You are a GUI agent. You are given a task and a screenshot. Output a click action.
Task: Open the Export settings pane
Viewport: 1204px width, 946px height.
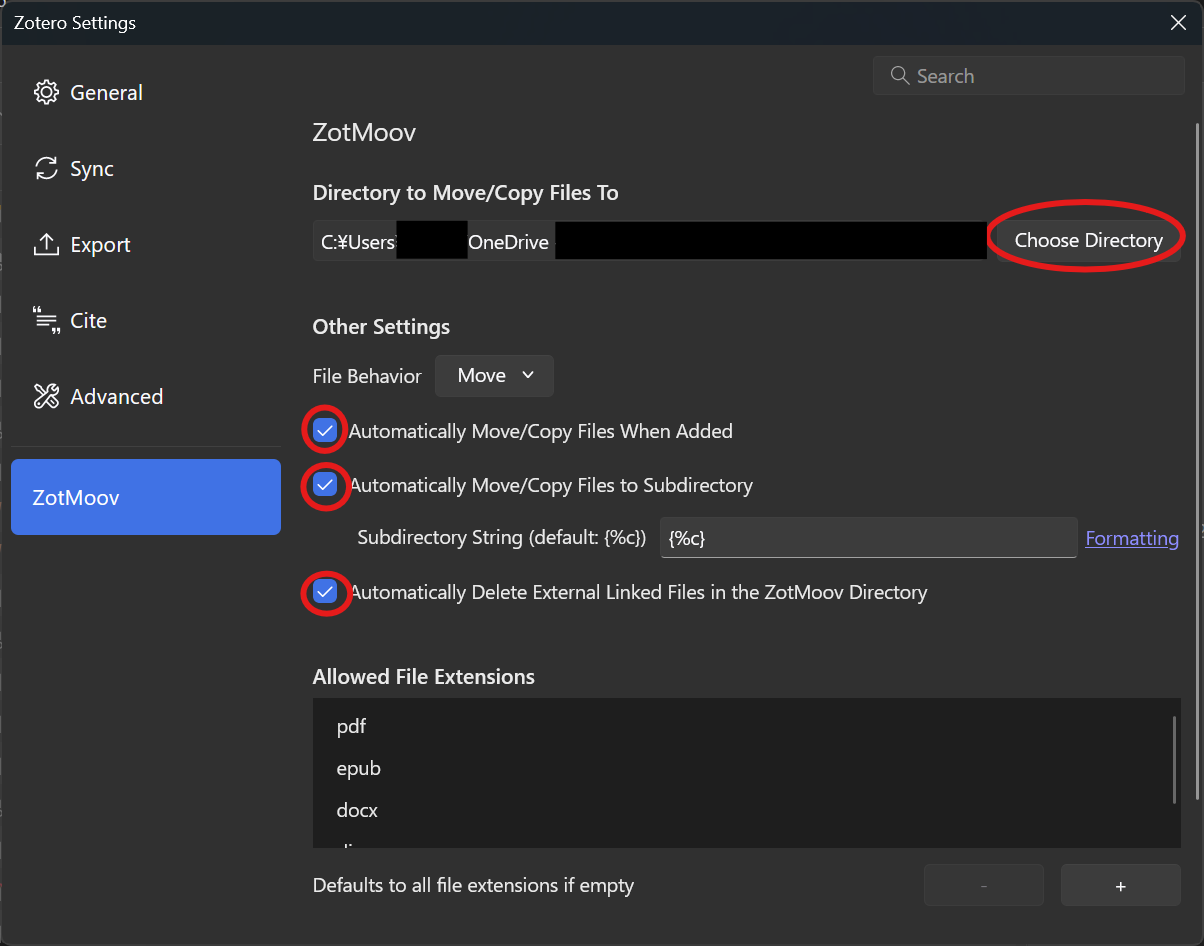[x=146, y=245]
